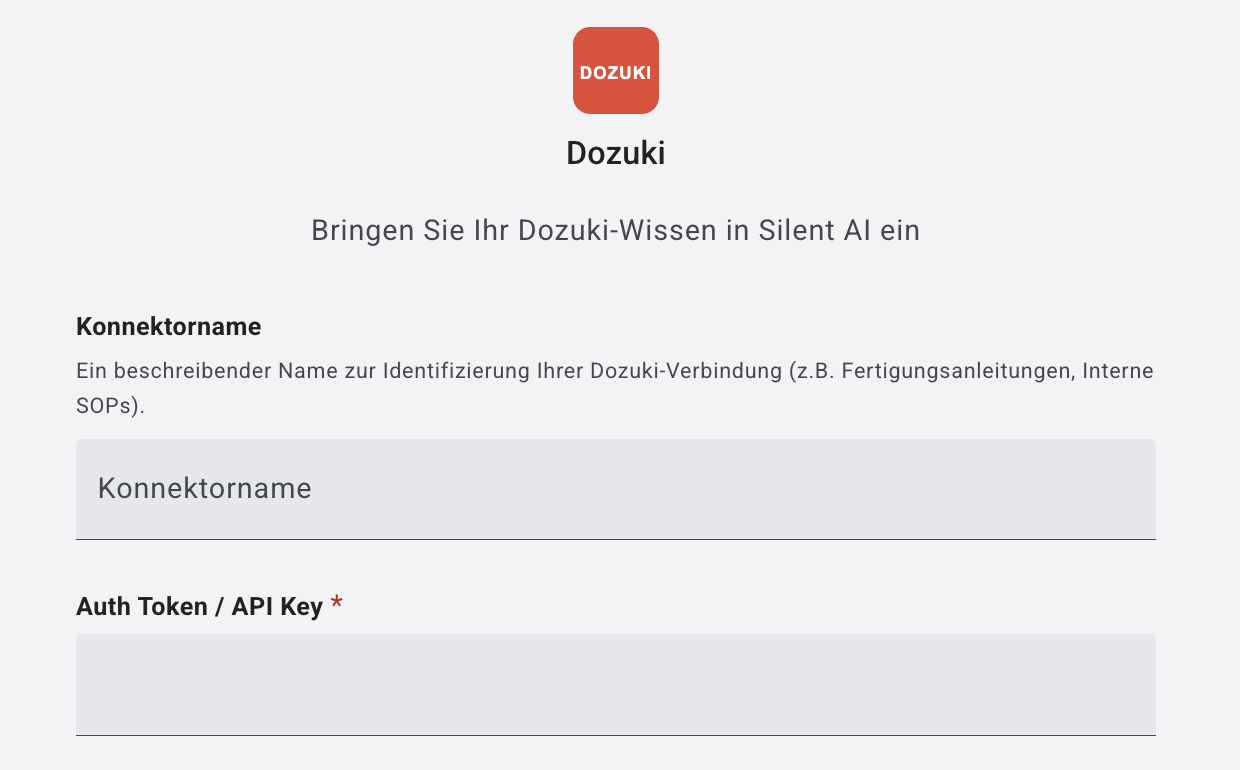Focus the Auth Token / API Key input
The height and width of the screenshot is (770, 1240).
click(x=615, y=684)
